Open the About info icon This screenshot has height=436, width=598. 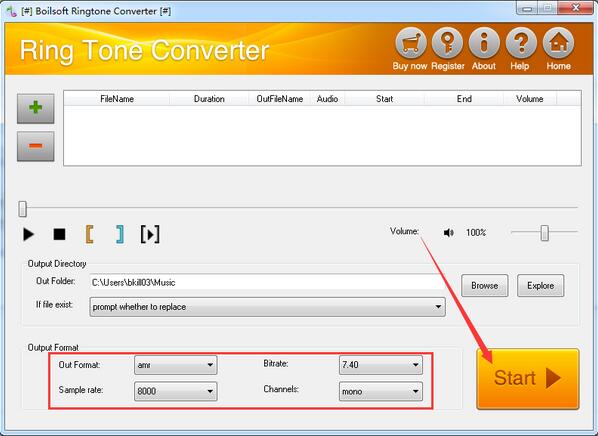click(x=484, y=43)
